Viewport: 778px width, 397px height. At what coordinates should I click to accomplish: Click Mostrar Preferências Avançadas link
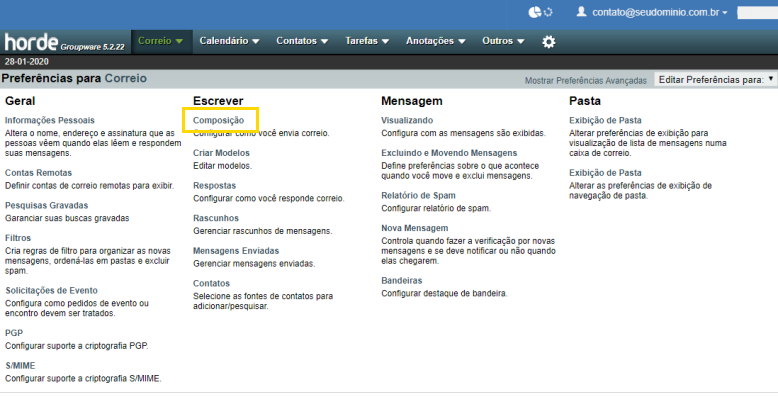pos(585,80)
